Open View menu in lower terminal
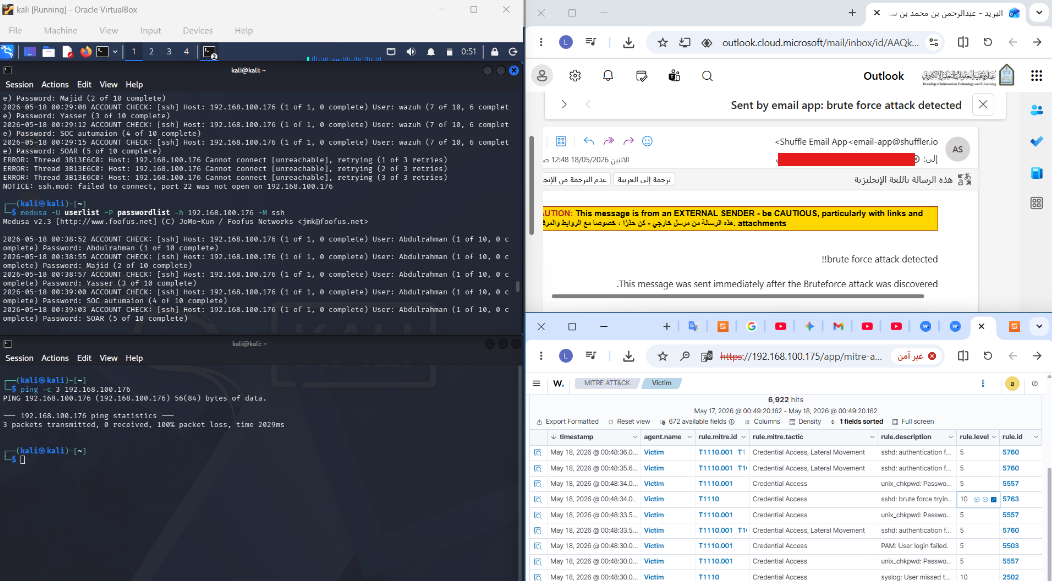The width and height of the screenshot is (1056, 581). (108, 358)
